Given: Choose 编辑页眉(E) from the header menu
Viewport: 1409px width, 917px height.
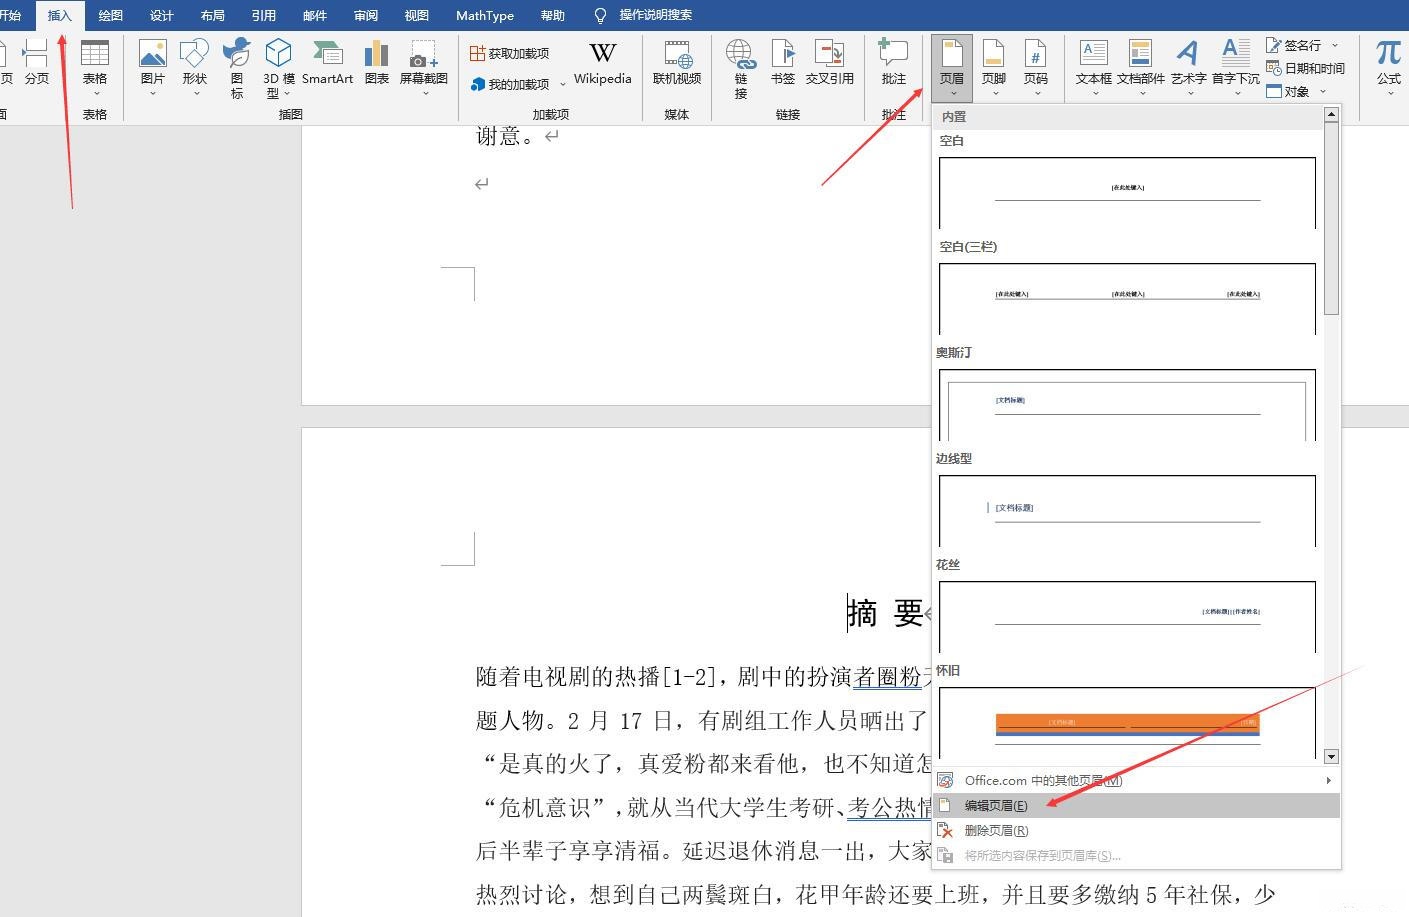Looking at the screenshot, I should tap(994, 805).
